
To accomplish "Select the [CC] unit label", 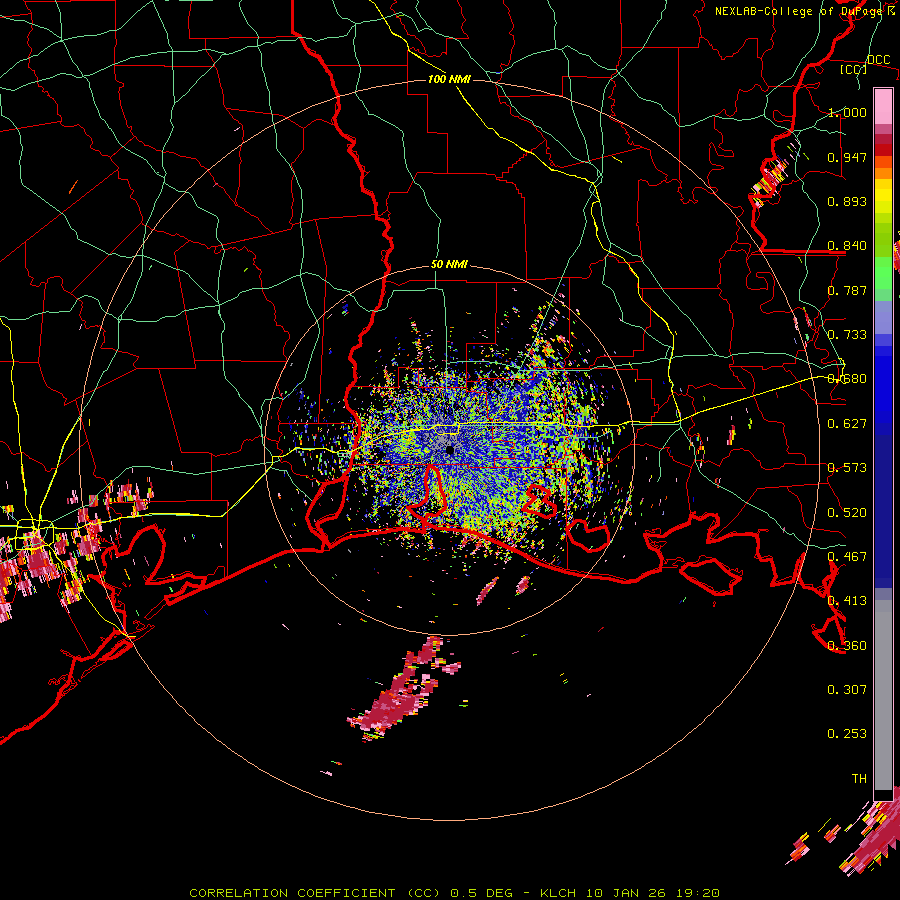I will click(853, 69).
